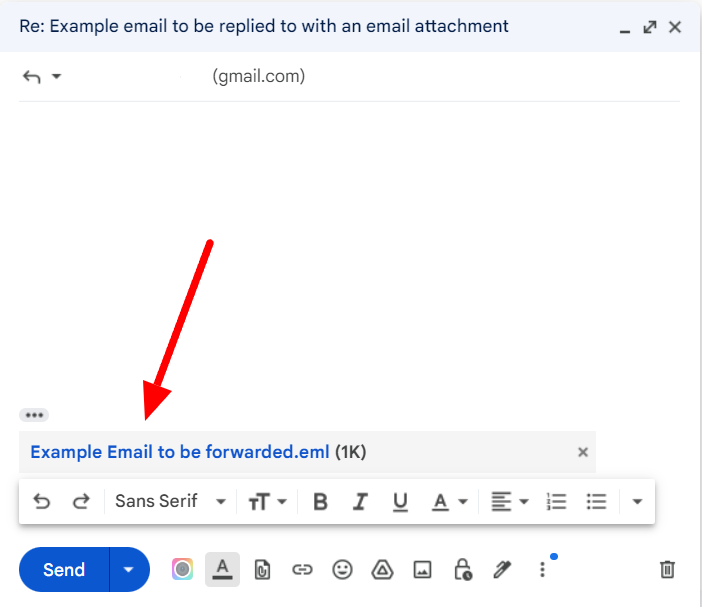Insert a link using chain icon

coord(302,570)
